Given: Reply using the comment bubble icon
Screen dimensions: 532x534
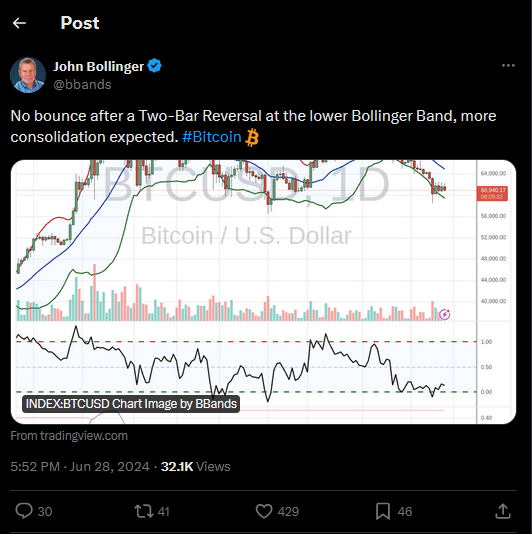Looking at the screenshot, I should (24, 511).
